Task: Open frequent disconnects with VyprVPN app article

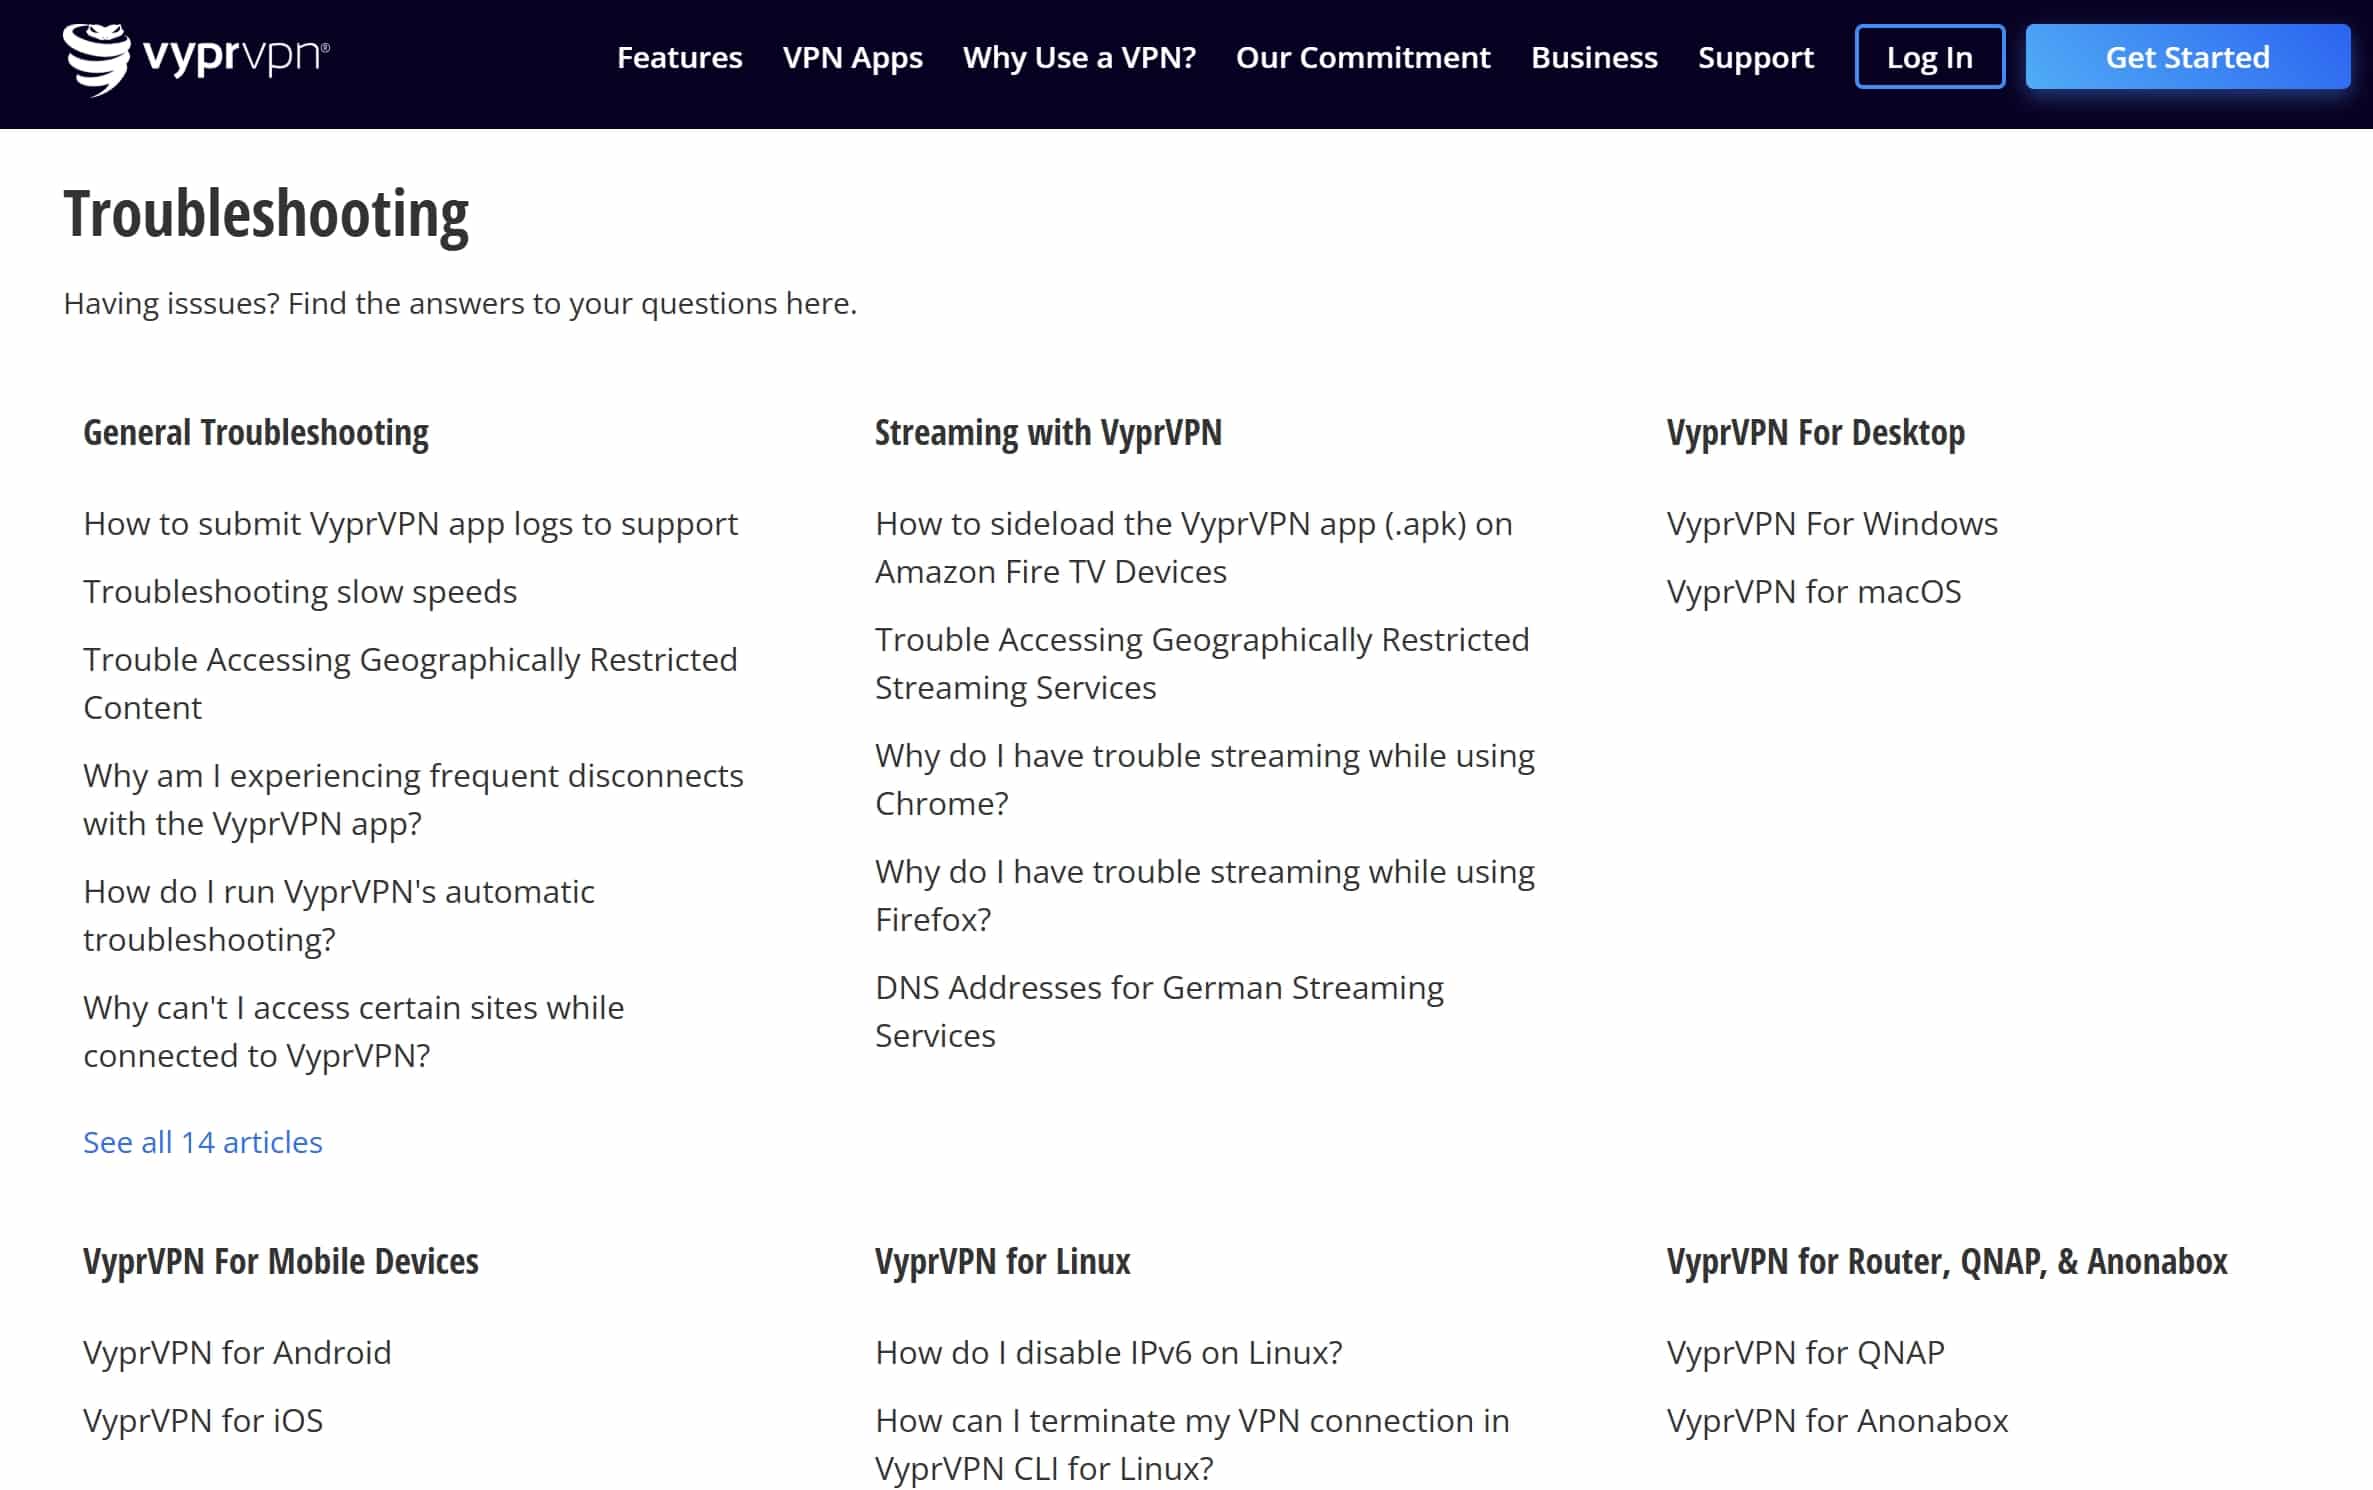Action: click(413, 799)
